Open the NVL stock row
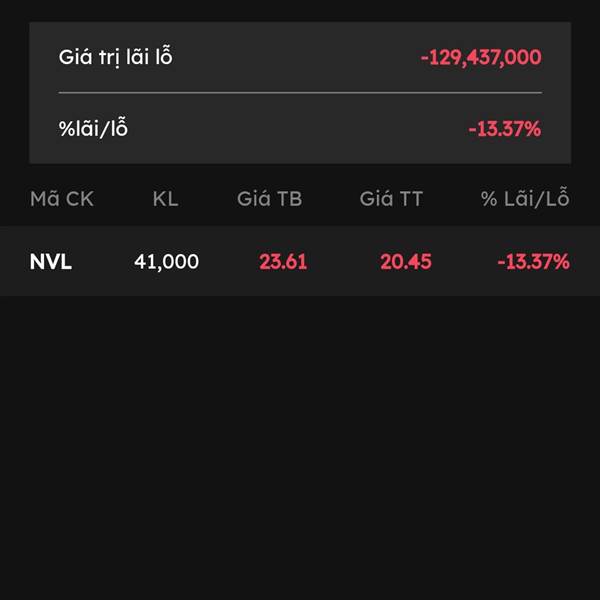Screen dimensions: 600x600 (300, 261)
